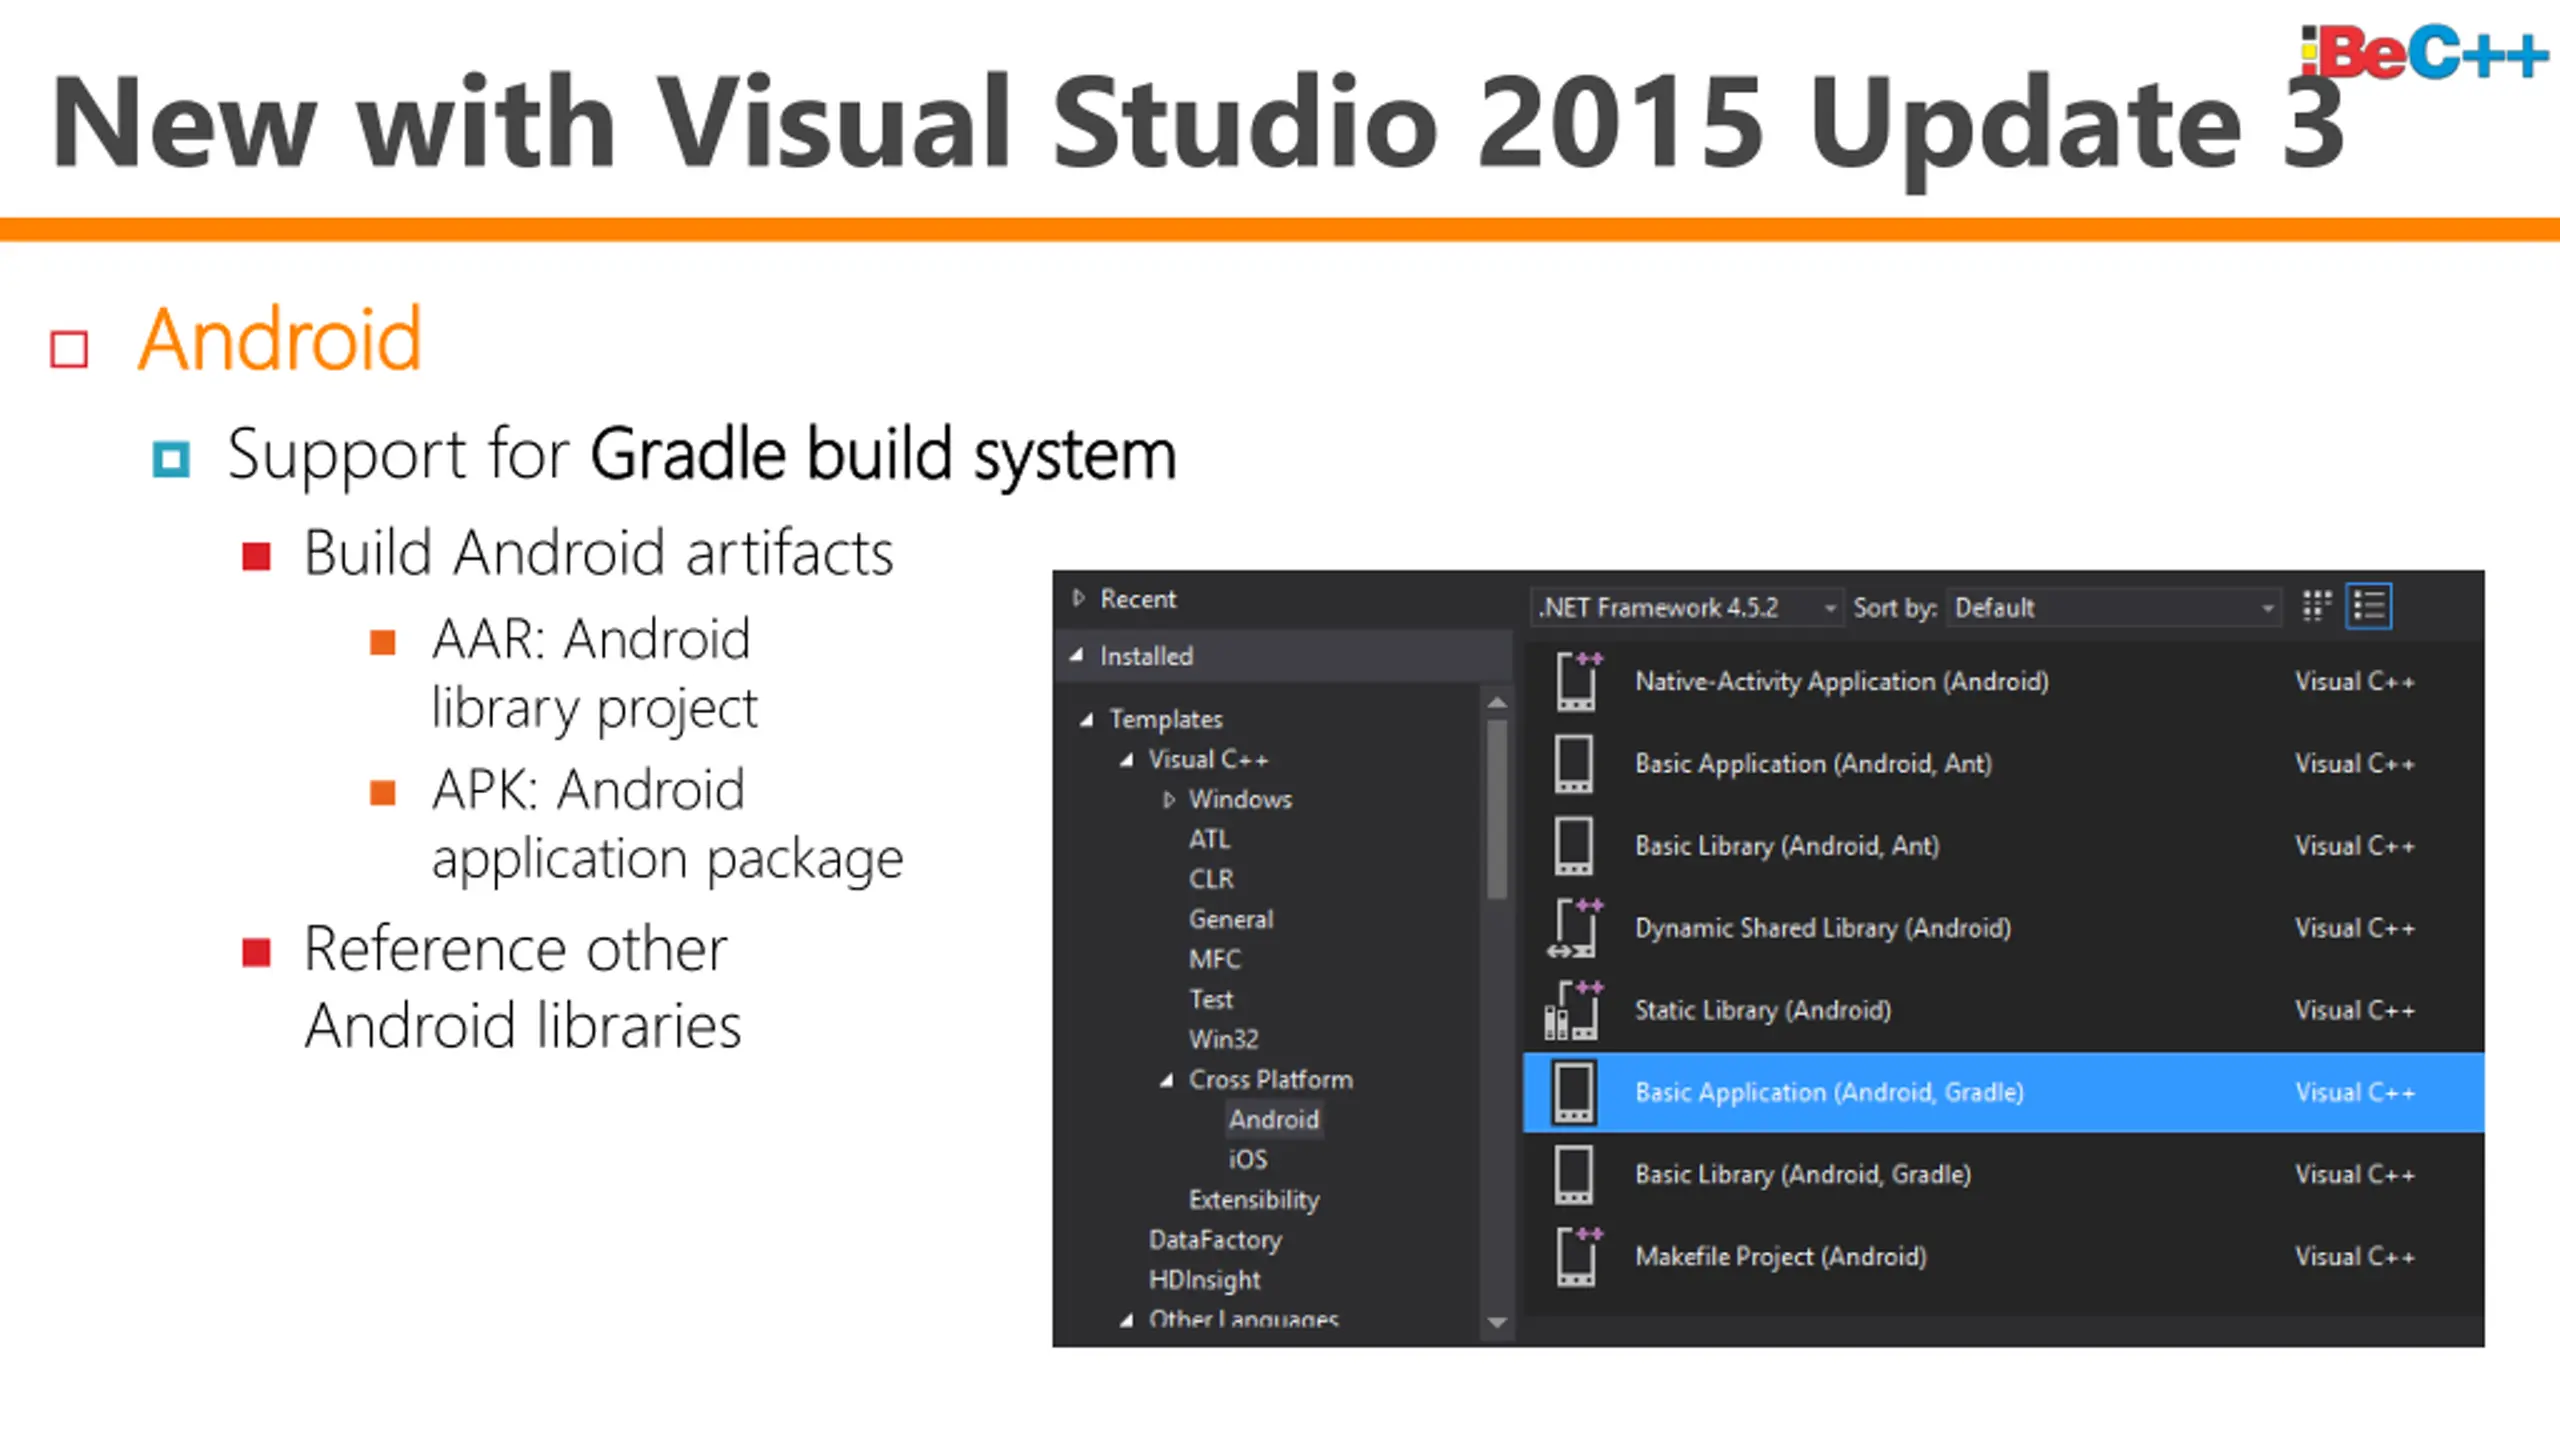Select the Android tree item

pyautogui.click(x=1274, y=1119)
